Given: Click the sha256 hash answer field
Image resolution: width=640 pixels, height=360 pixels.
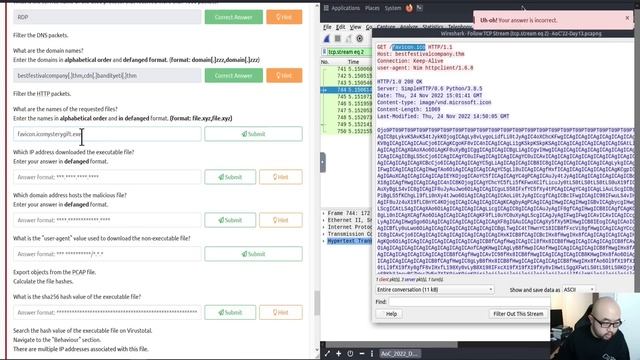Looking at the screenshot, I should tap(107, 312).
